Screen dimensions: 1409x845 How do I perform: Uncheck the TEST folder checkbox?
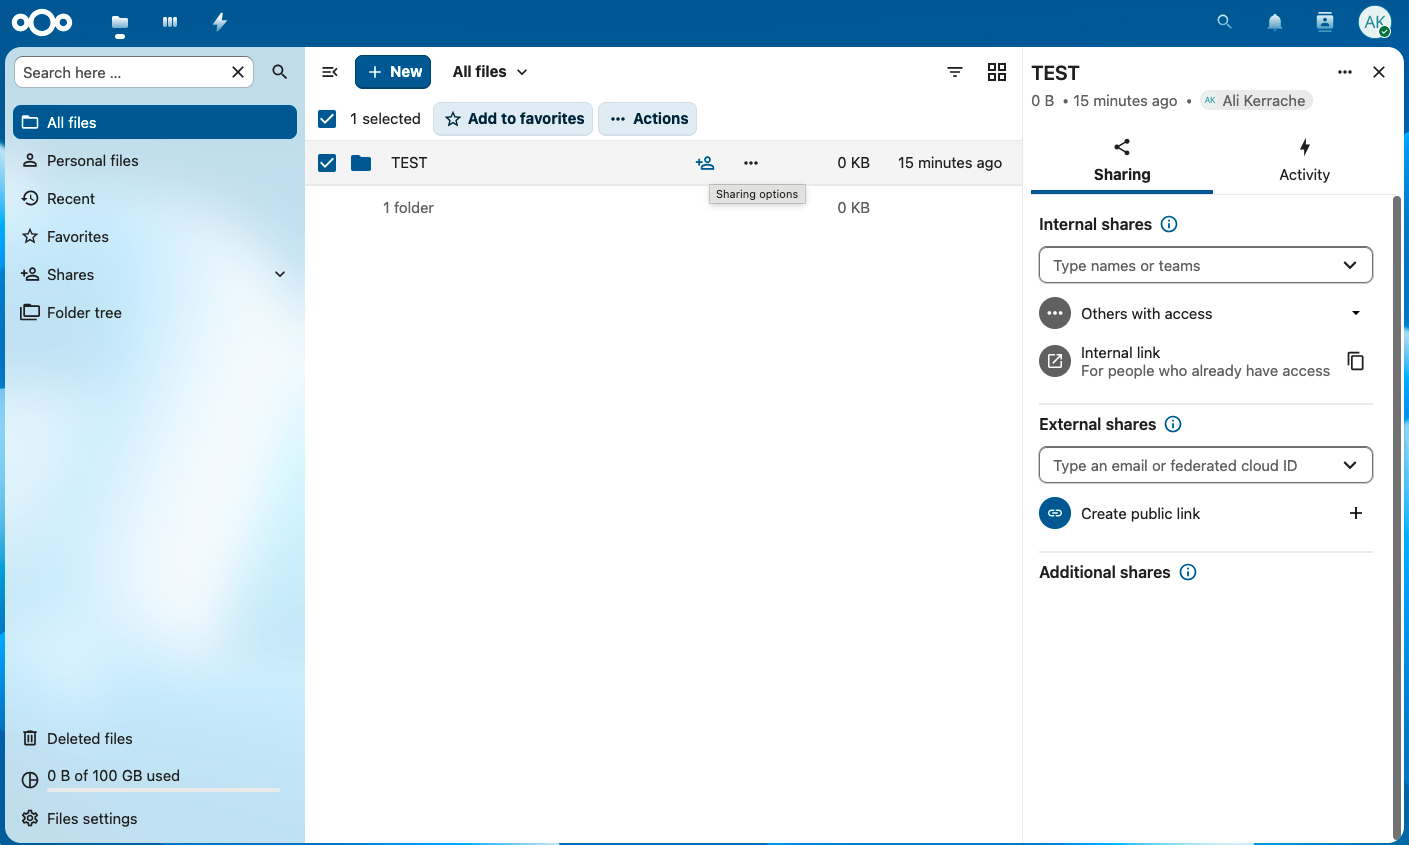(327, 163)
